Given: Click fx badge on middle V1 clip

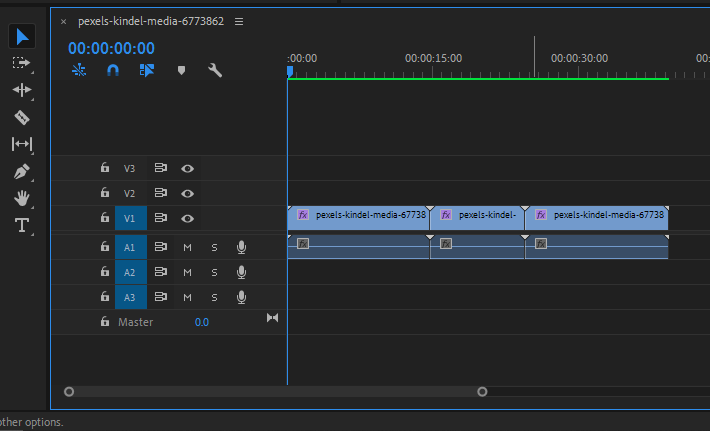Looking at the screenshot, I should coord(446,215).
